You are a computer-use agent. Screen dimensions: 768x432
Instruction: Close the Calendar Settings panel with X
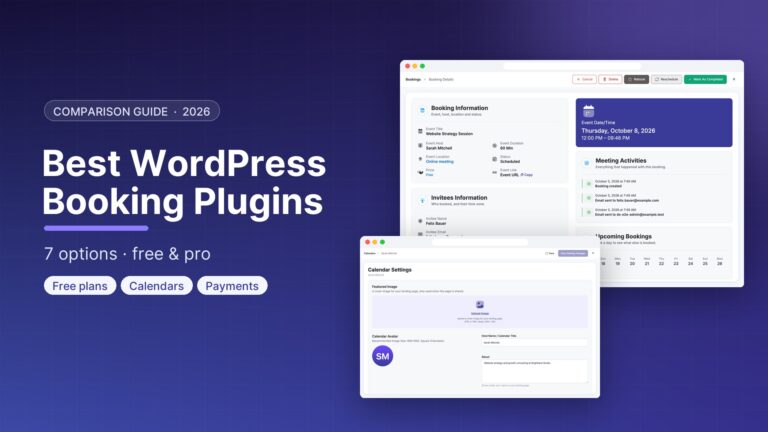593,253
